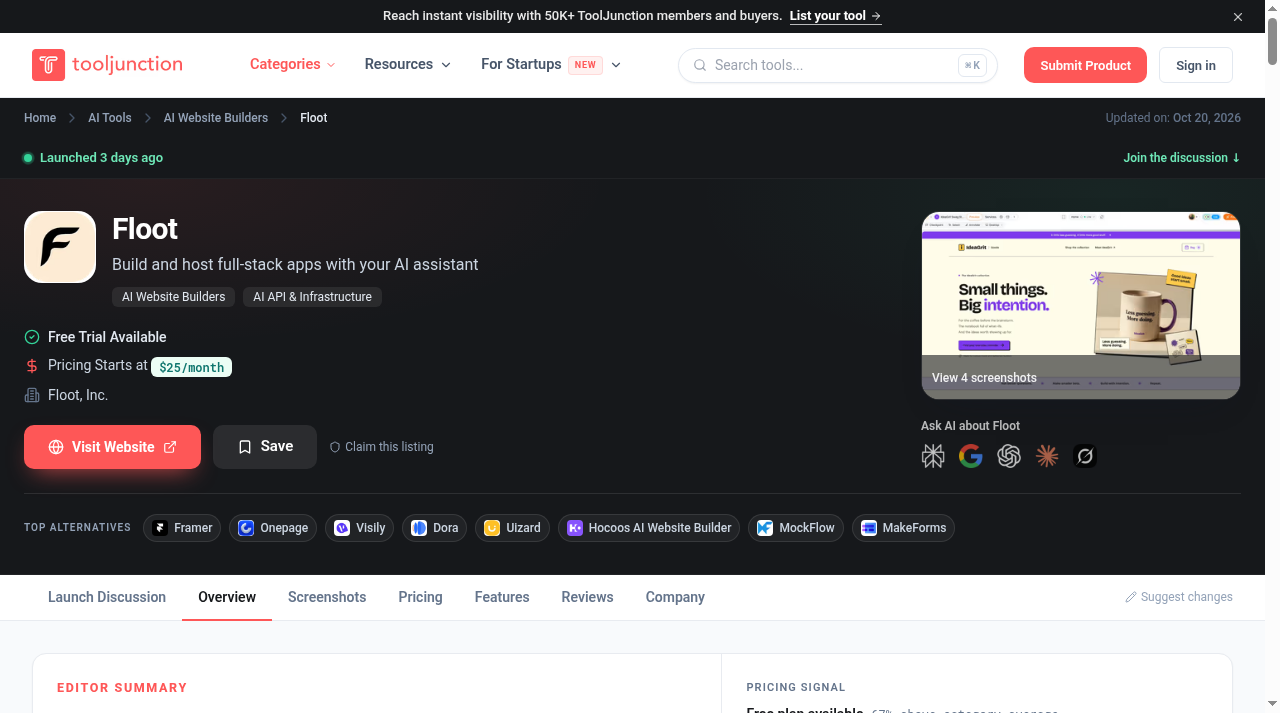Image resolution: width=1280 pixels, height=713 pixels.
Task: Click the Updated on Oct 20, 2026 text
Action: pos(1173,118)
